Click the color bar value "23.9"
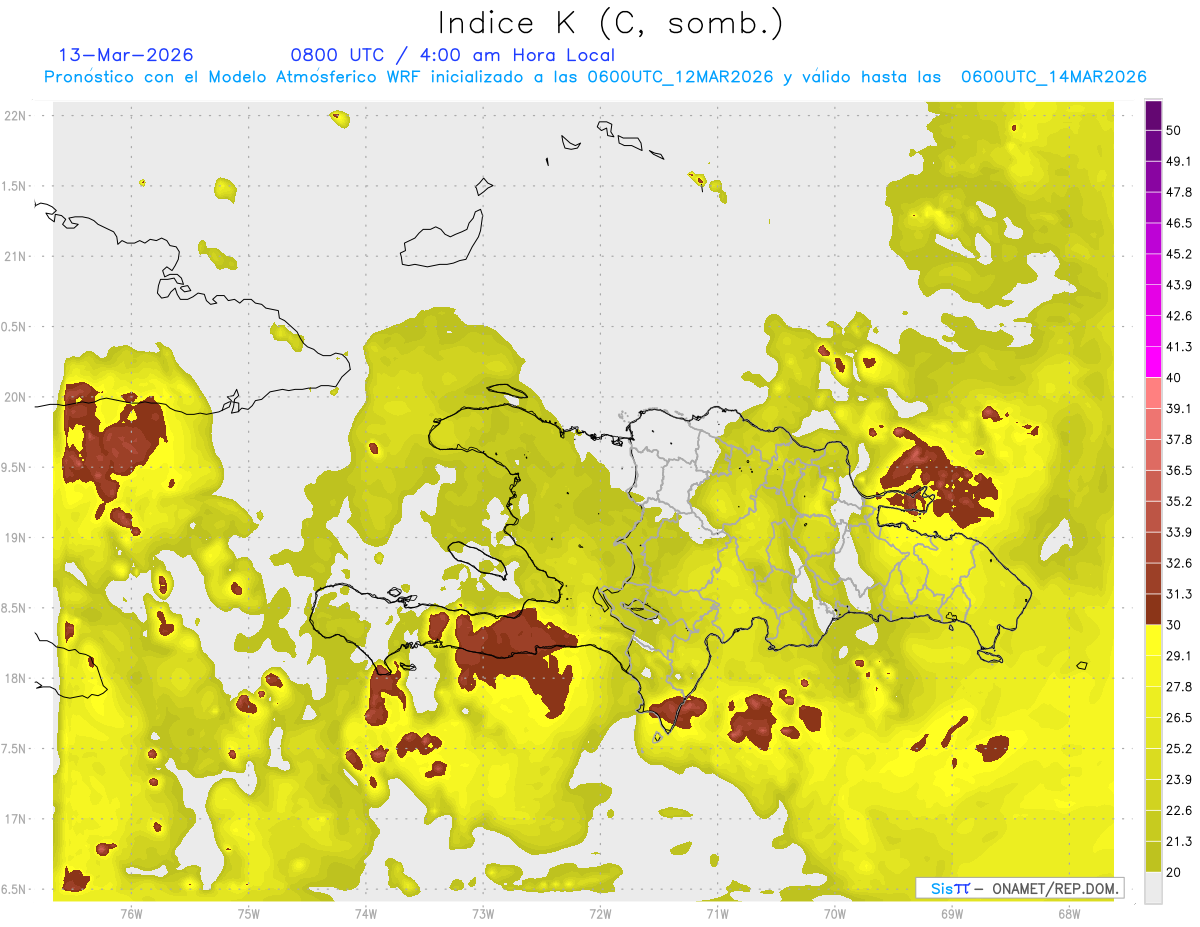The height and width of the screenshot is (927, 1200). pos(1179,780)
